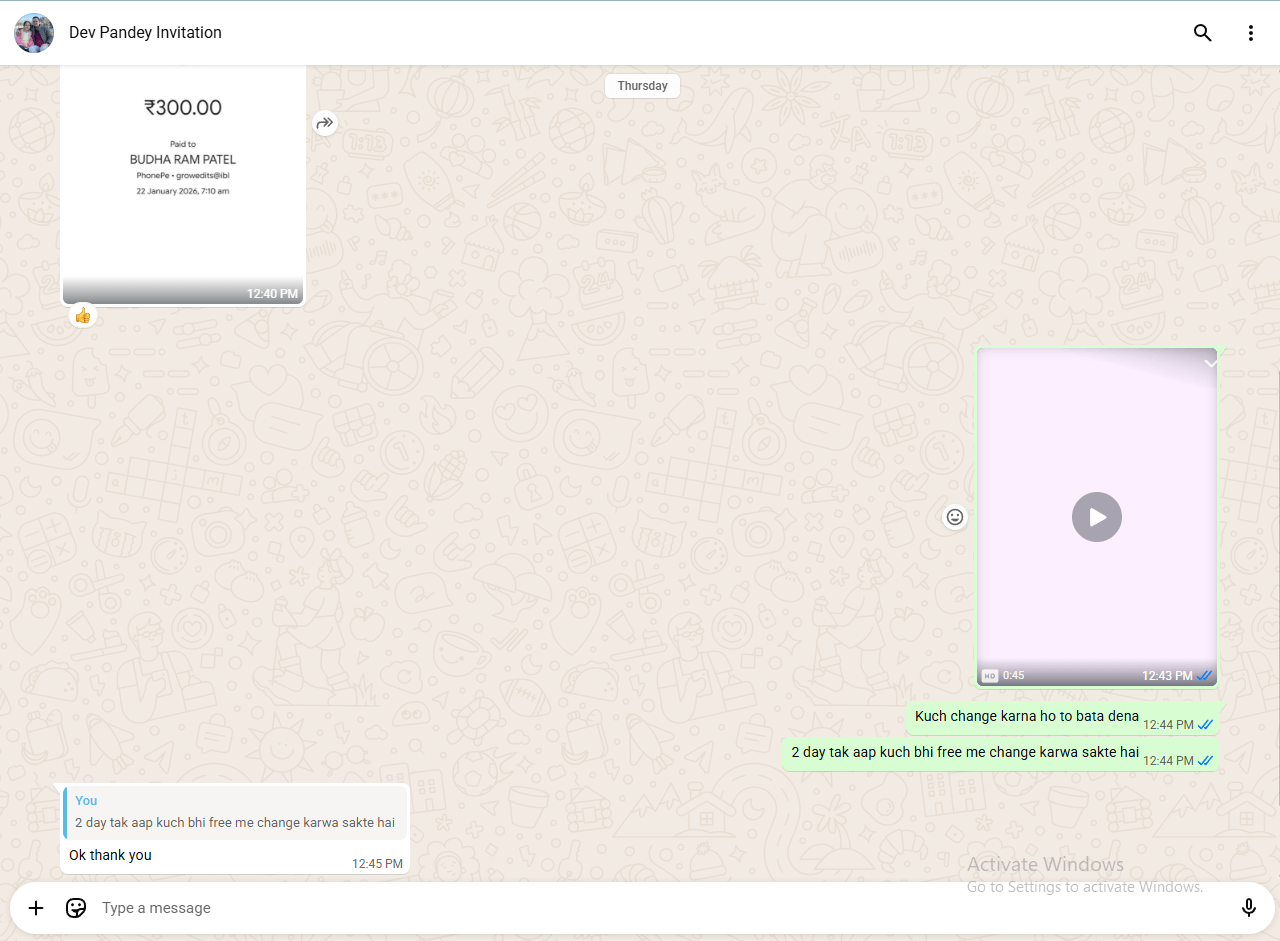Click the thumbs-up reaction under the payment image

[83, 316]
